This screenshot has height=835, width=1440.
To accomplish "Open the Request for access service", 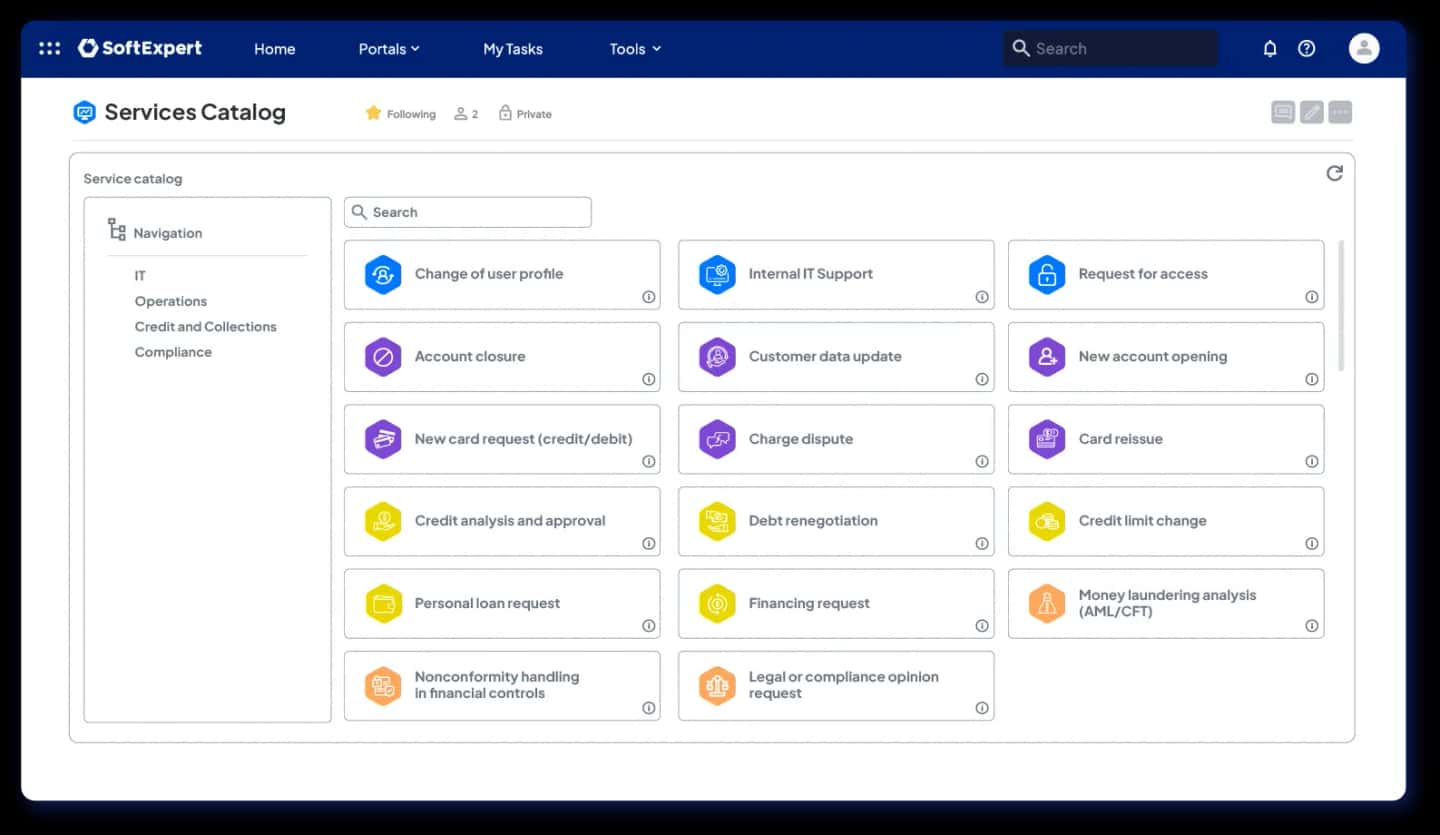I will coord(1166,274).
